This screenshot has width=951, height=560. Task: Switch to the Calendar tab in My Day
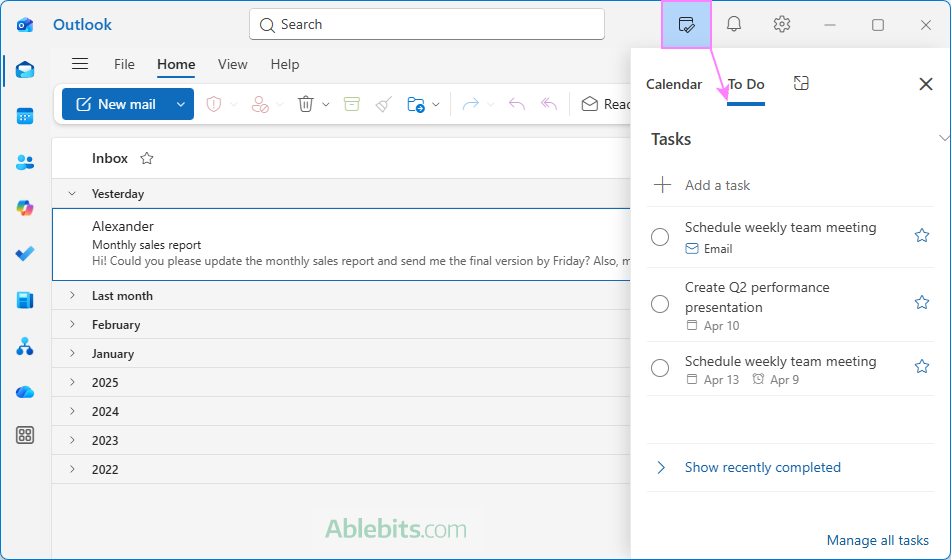click(674, 84)
